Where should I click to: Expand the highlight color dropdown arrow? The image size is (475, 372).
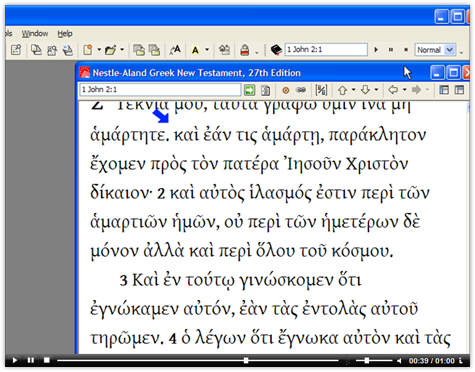point(207,50)
